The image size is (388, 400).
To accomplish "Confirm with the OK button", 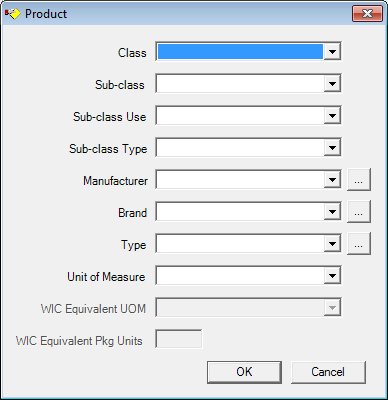I will [x=244, y=372].
